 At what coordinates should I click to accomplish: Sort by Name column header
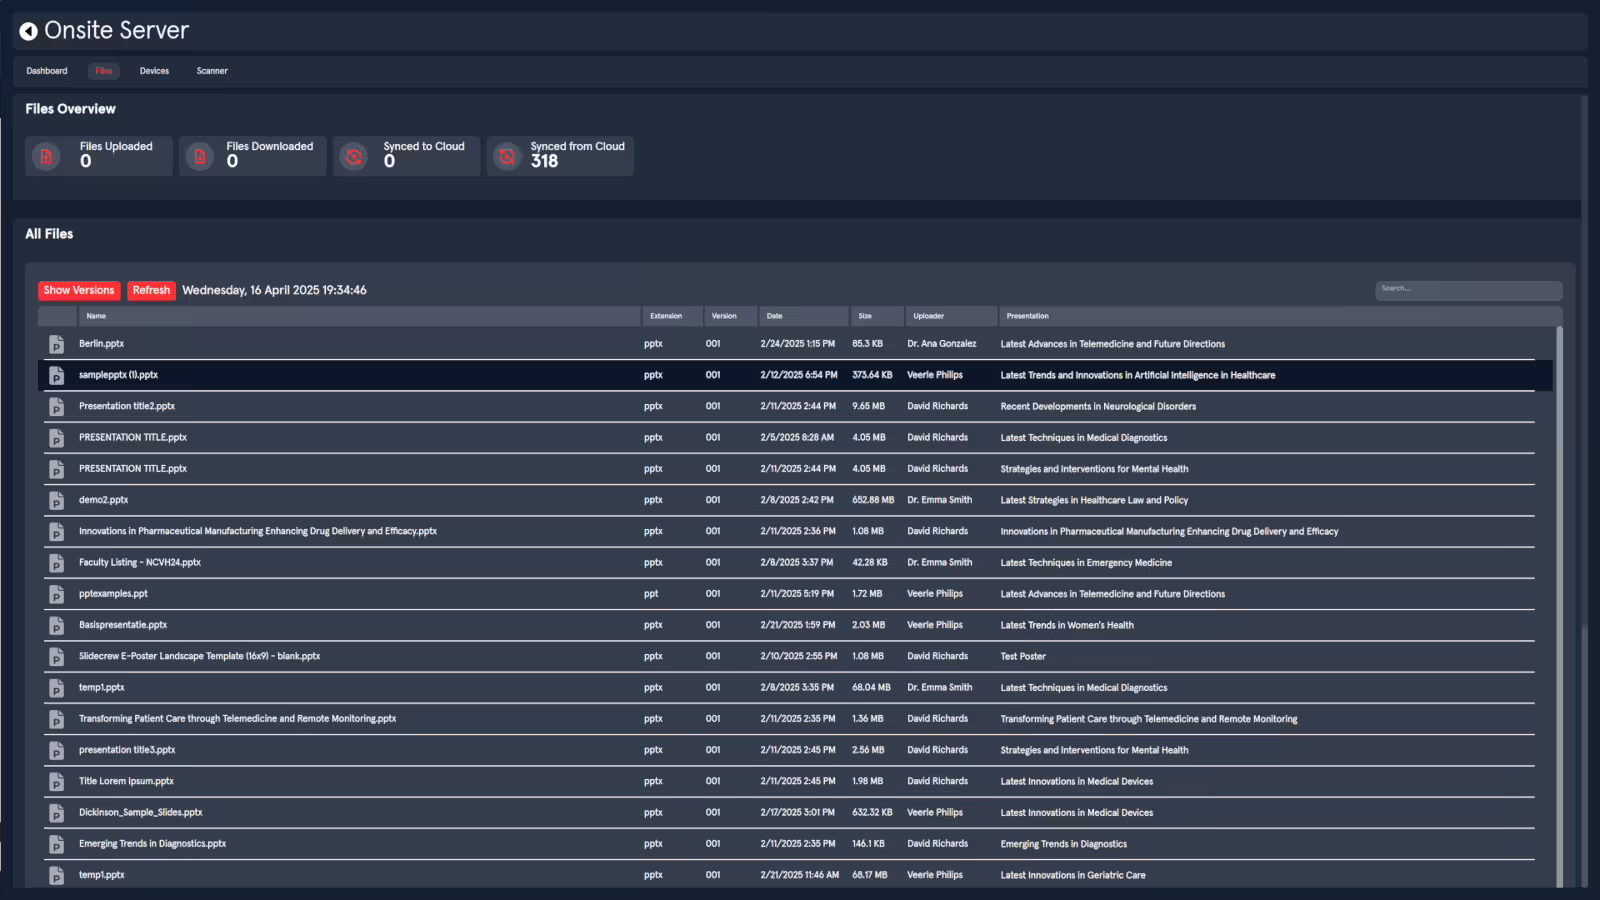pos(358,316)
